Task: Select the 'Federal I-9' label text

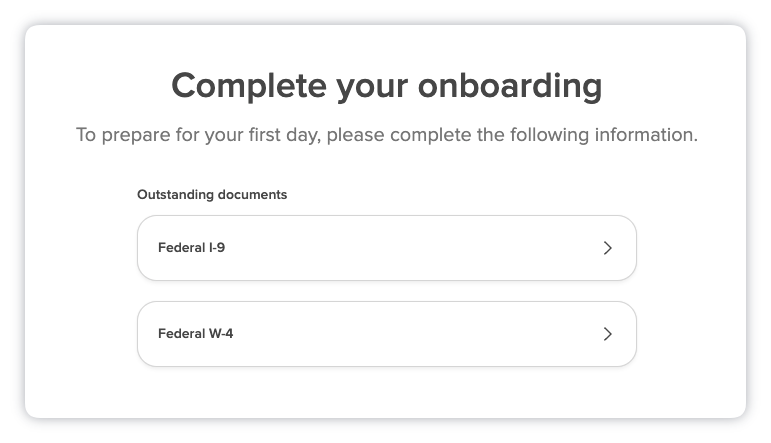Action: coord(191,247)
